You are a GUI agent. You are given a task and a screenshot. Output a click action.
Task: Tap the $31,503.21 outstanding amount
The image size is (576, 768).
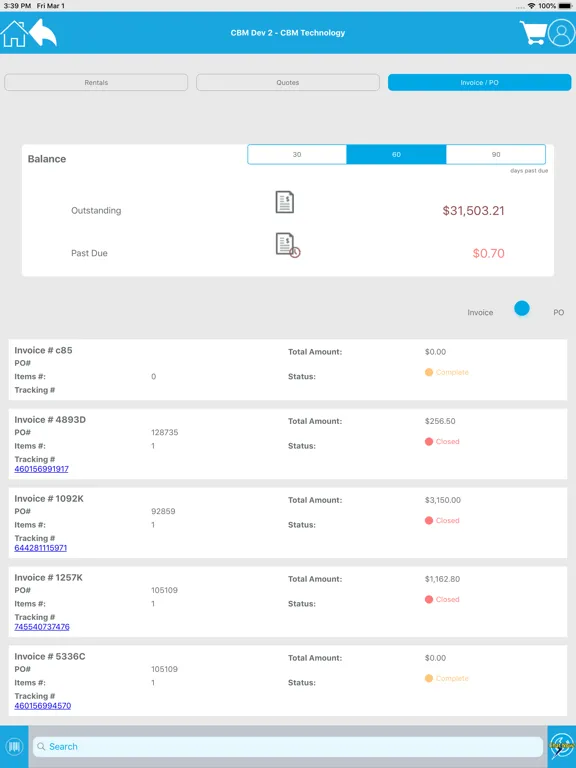pyautogui.click(x=473, y=211)
